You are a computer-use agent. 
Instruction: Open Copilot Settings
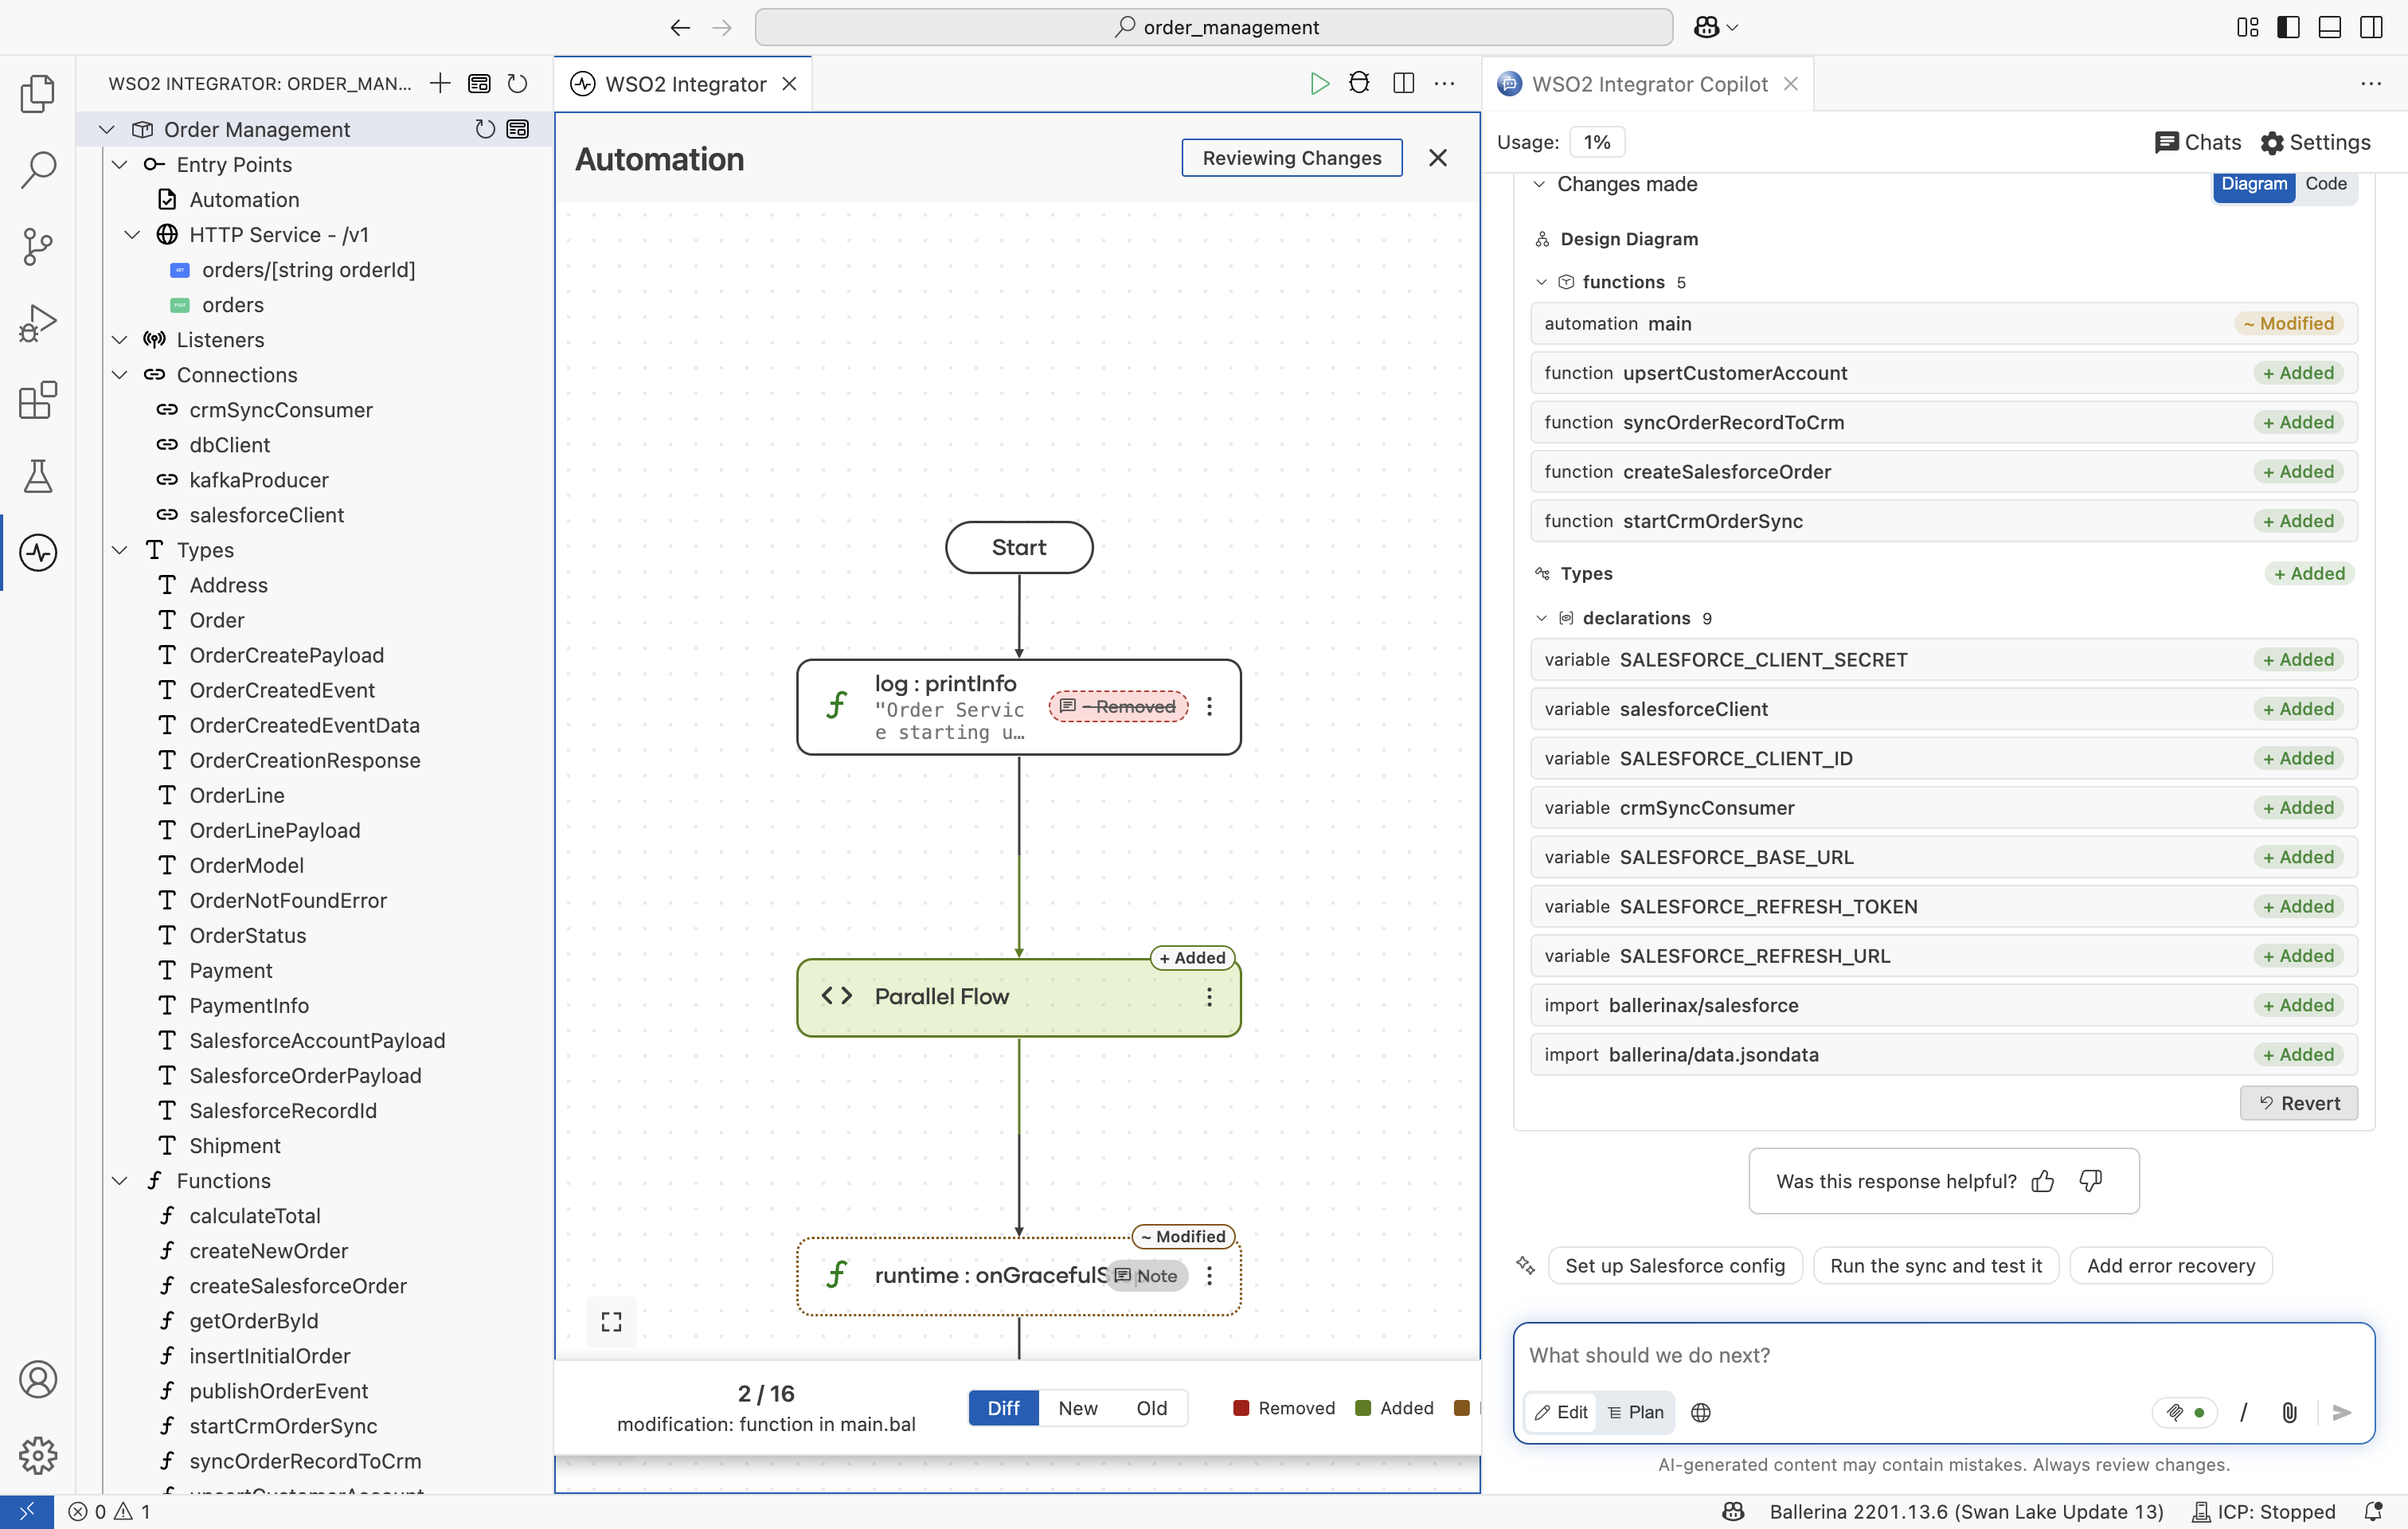[x=2315, y=142]
